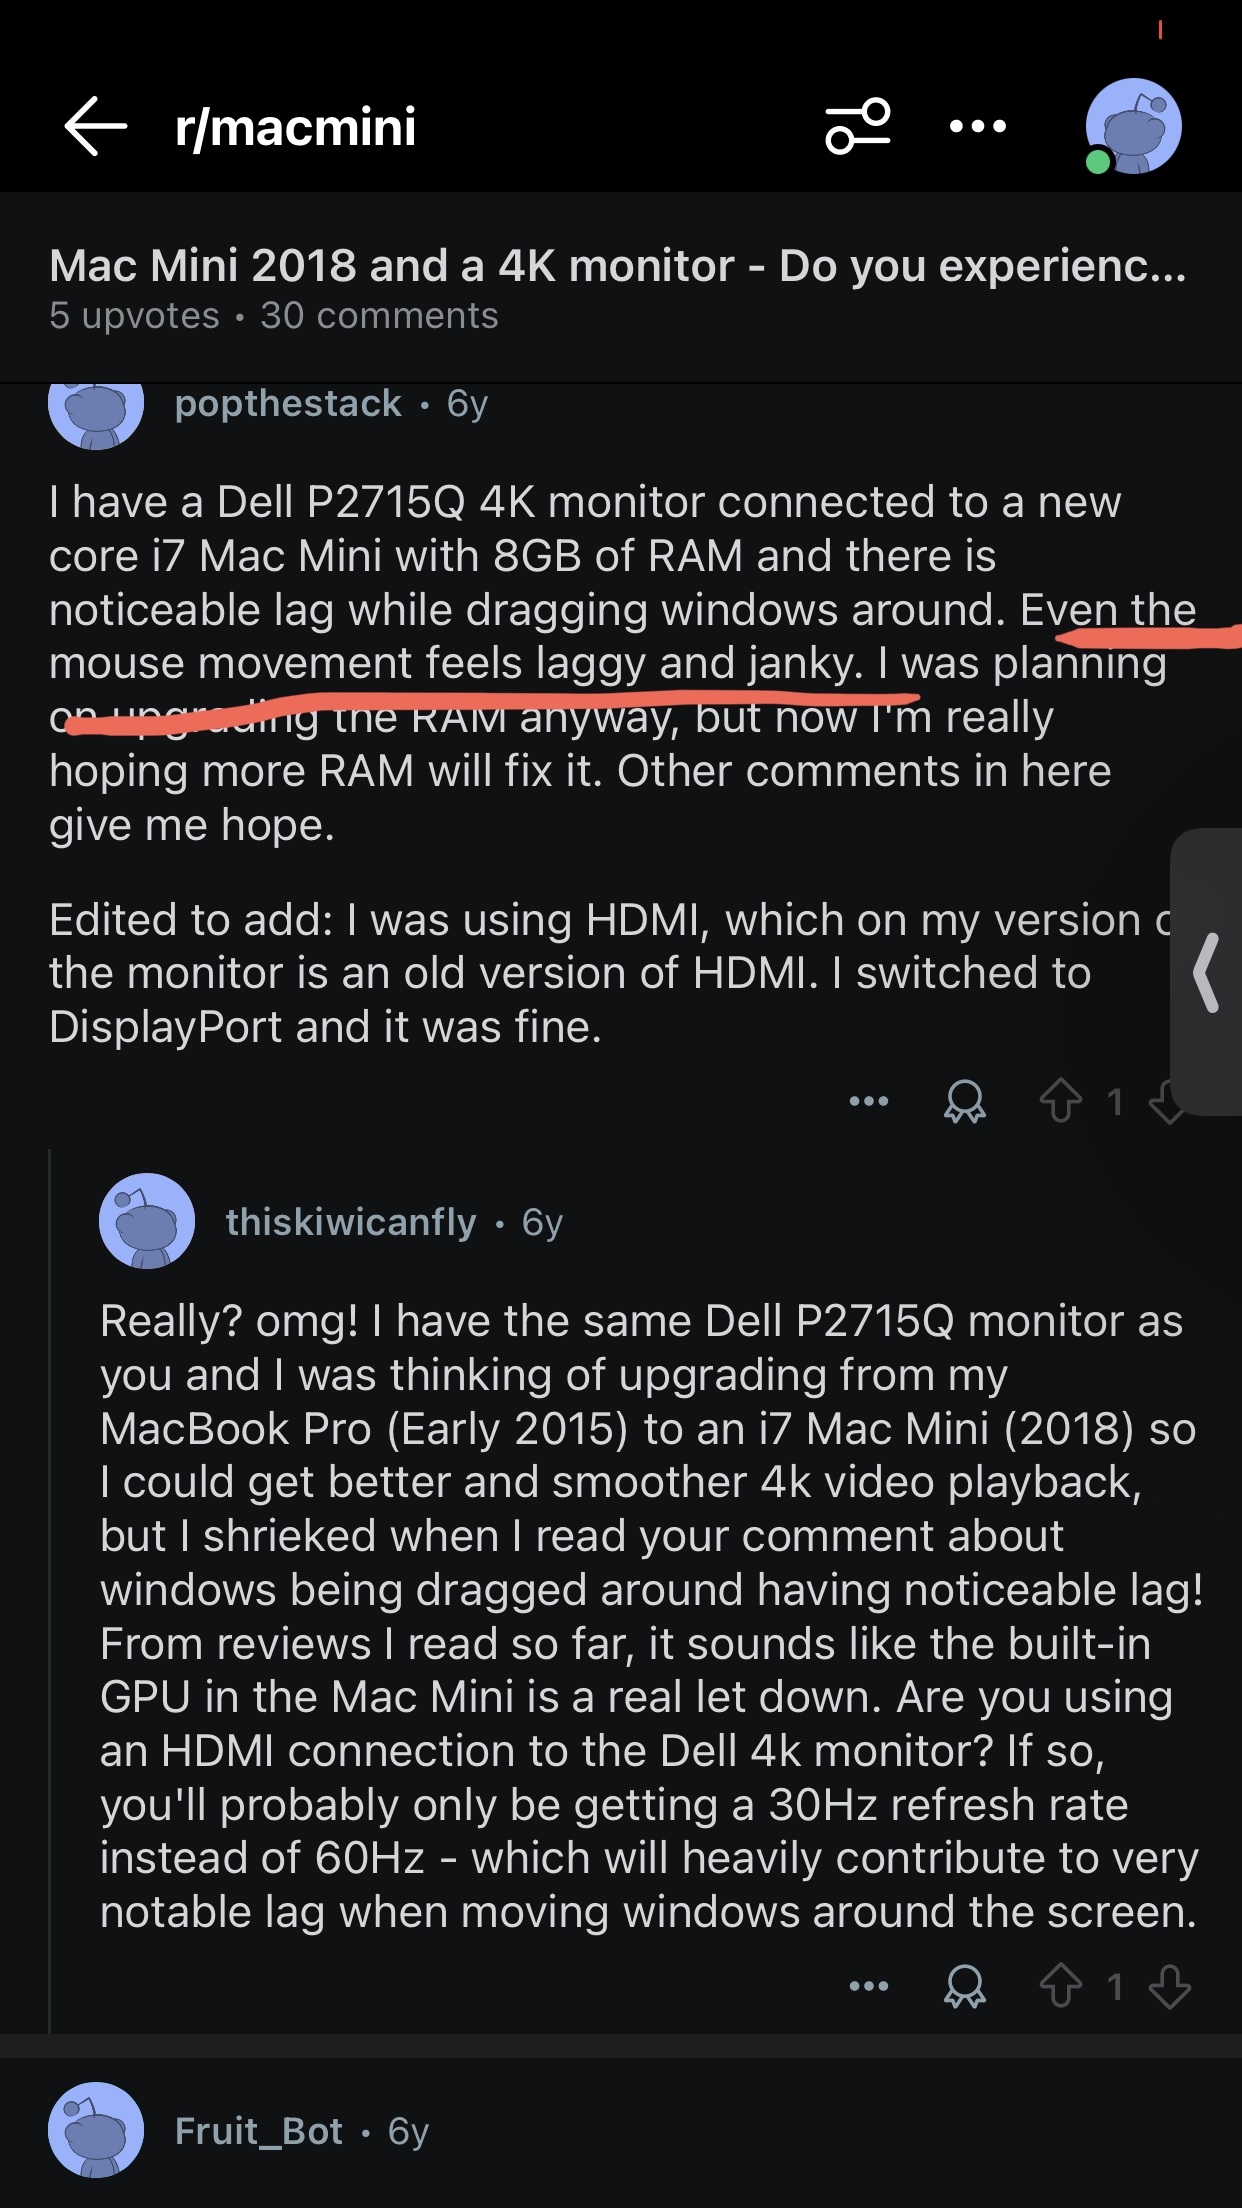Open popthestack's user profile
Viewport: 1242px width, 2208px height.
288,404
